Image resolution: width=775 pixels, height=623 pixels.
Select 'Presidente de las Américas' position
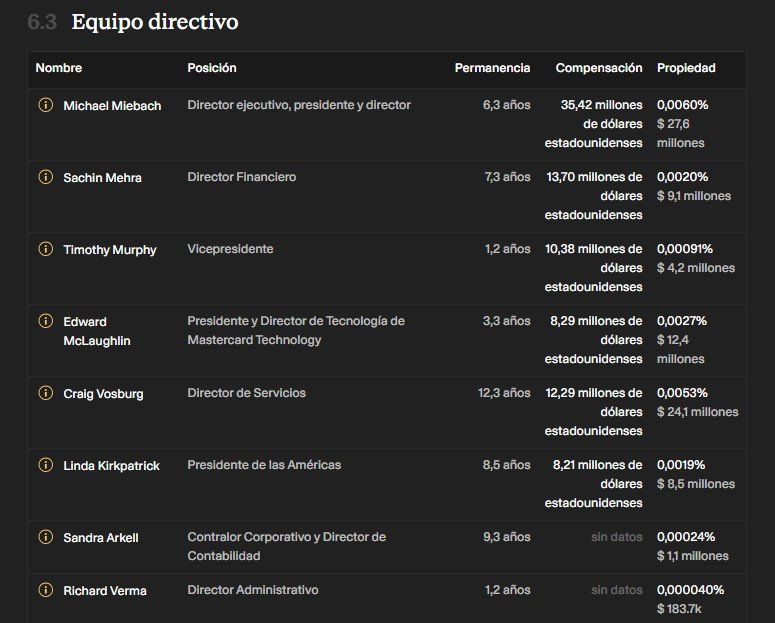pyautogui.click(x=264, y=465)
